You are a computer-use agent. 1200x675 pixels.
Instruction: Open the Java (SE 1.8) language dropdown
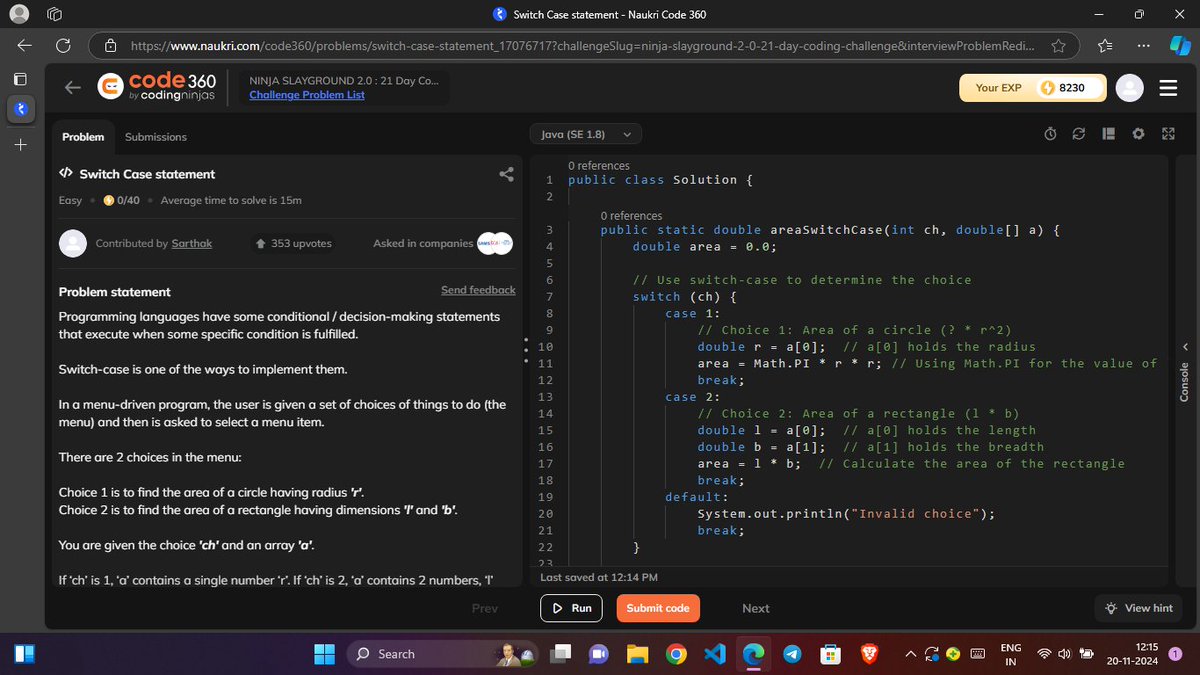point(585,134)
